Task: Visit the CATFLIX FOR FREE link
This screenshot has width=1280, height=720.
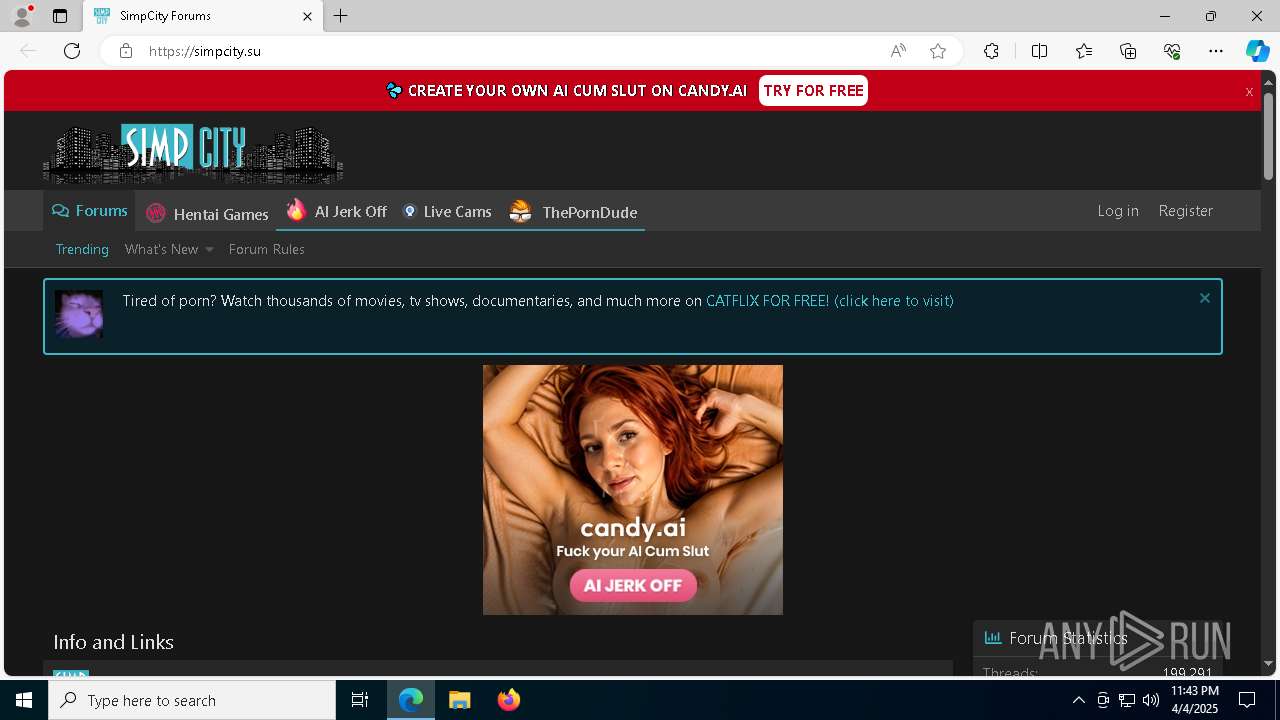Action: point(830,301)
